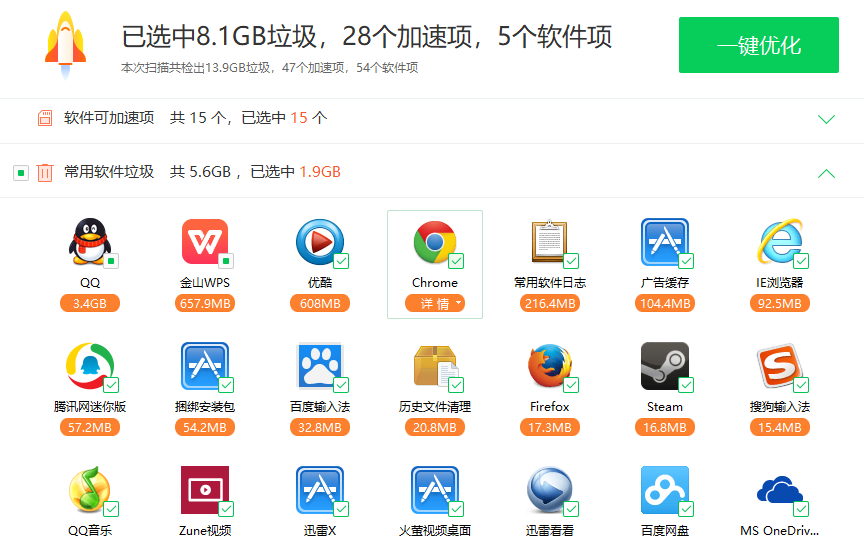Click the QQ penguin icon
This screenshot has width=864, height=541.
tap(90, 241)
